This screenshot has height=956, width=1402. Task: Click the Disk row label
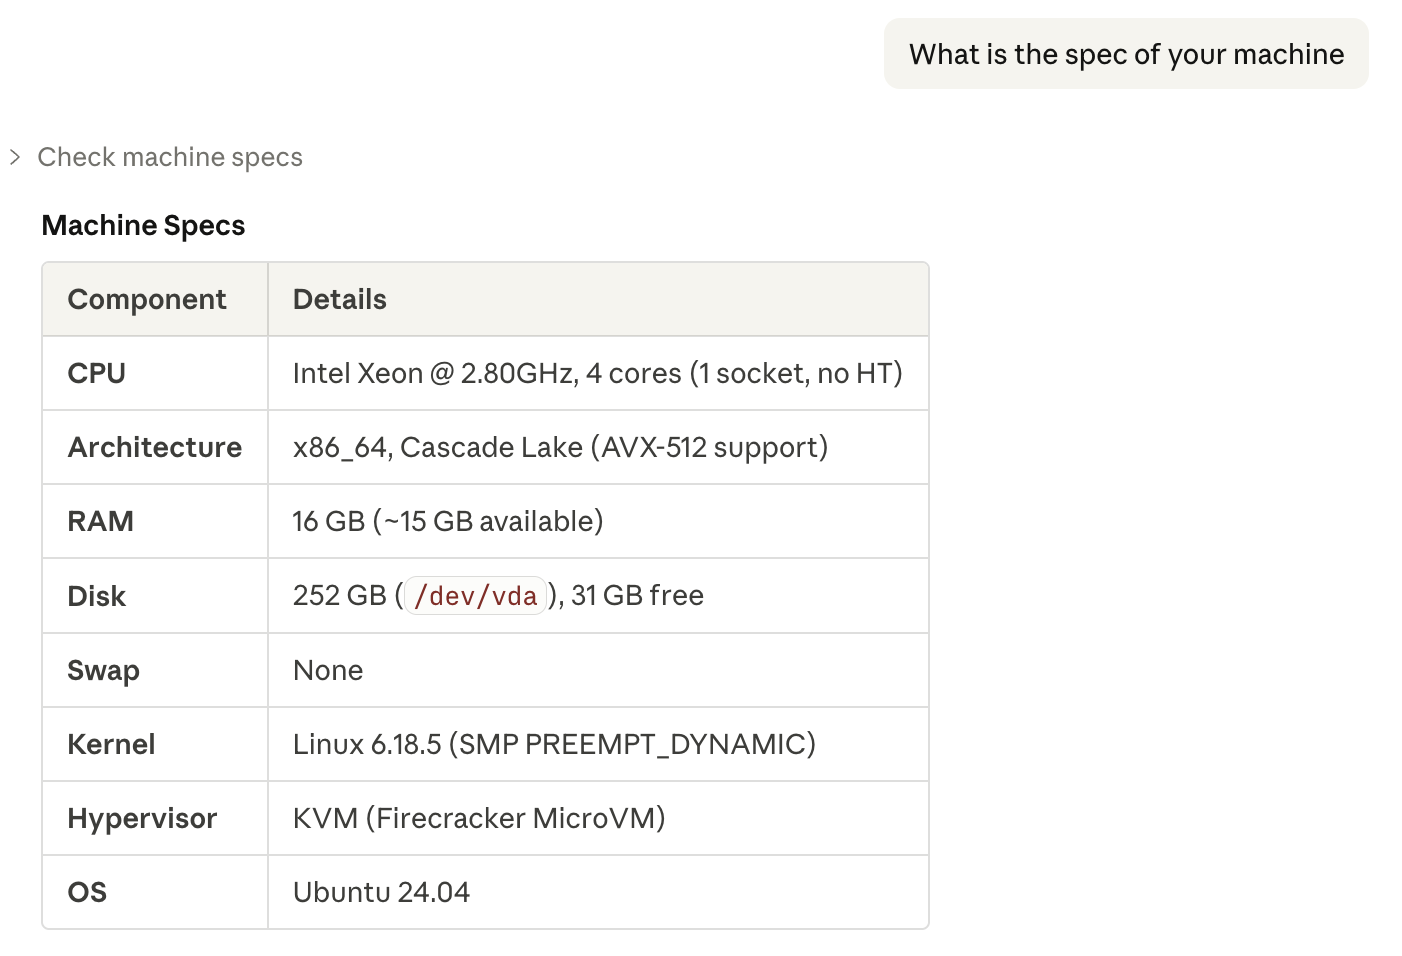[x=96, y=596]
